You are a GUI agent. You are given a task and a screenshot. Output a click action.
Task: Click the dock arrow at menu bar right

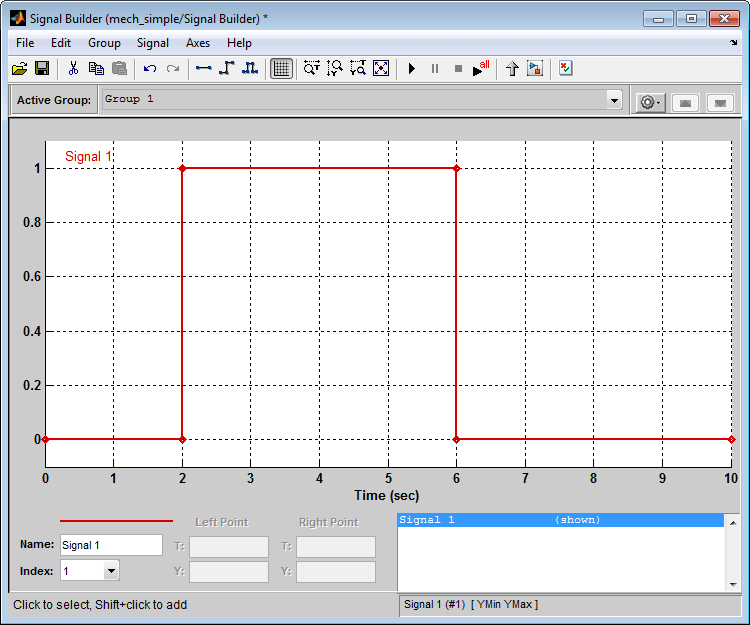[733, 43]
